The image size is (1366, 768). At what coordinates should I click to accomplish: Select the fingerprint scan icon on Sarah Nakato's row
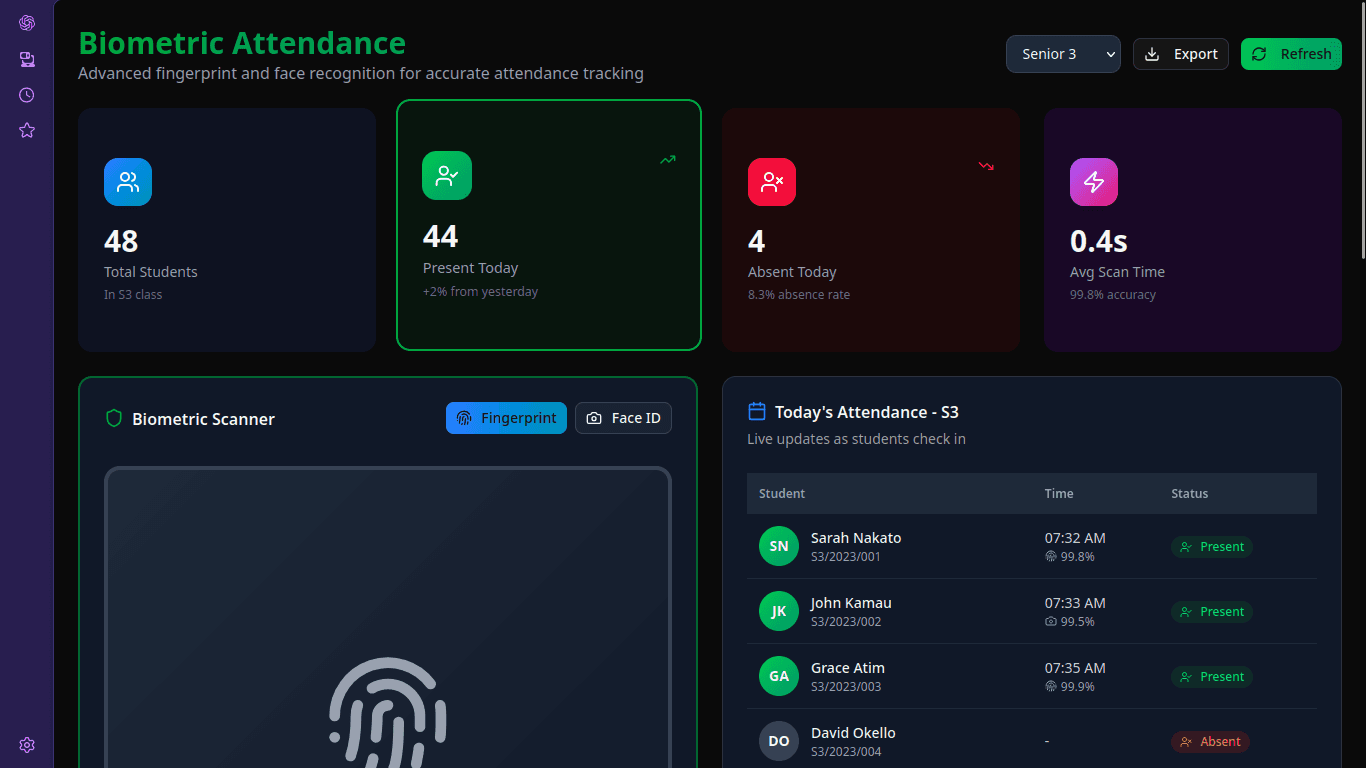(x=1049, y=557)
